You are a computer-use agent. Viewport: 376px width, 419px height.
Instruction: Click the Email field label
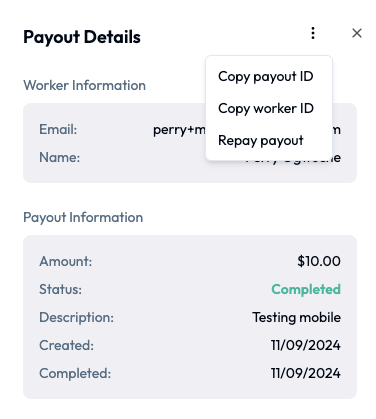pos(58,129)
